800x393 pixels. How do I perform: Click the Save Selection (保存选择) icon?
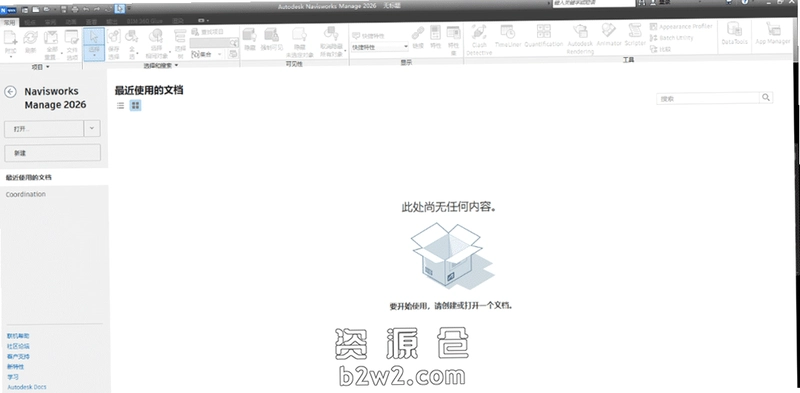pos(113,37)
